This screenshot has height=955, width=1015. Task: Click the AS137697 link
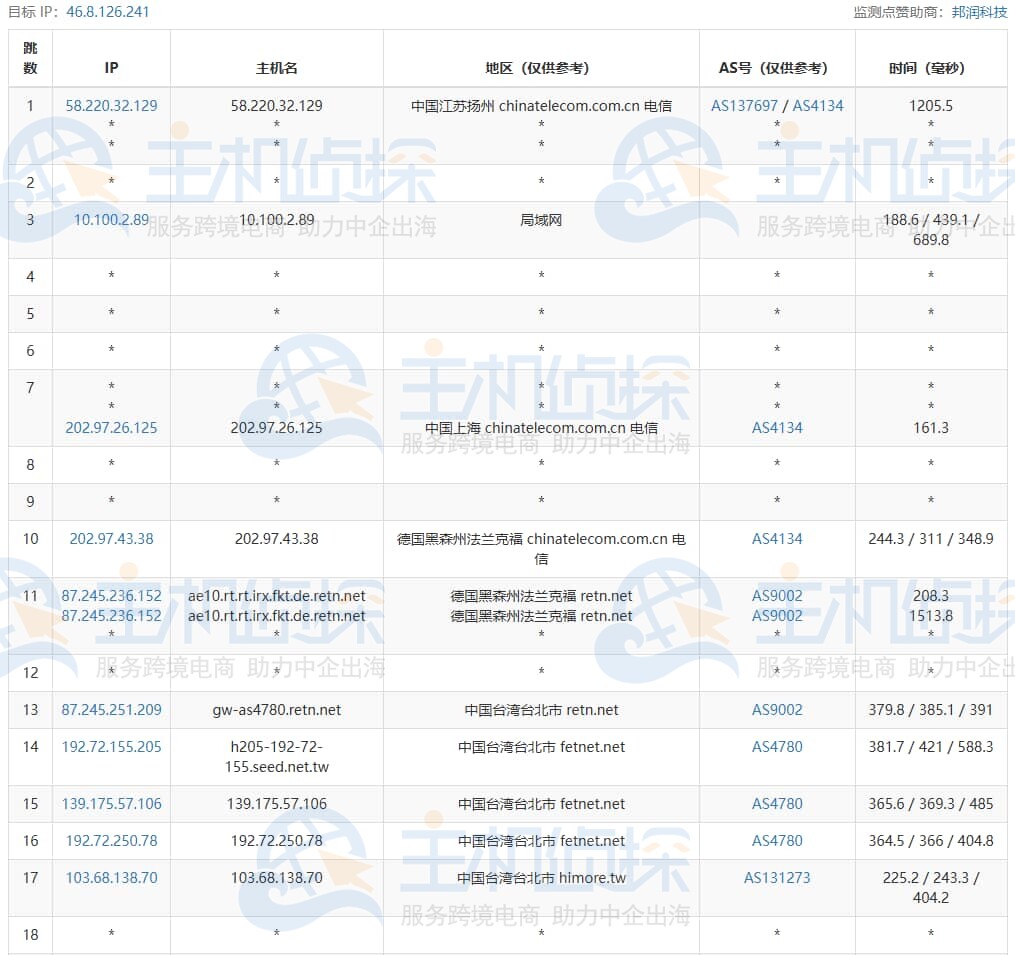[x=744, y=105]
